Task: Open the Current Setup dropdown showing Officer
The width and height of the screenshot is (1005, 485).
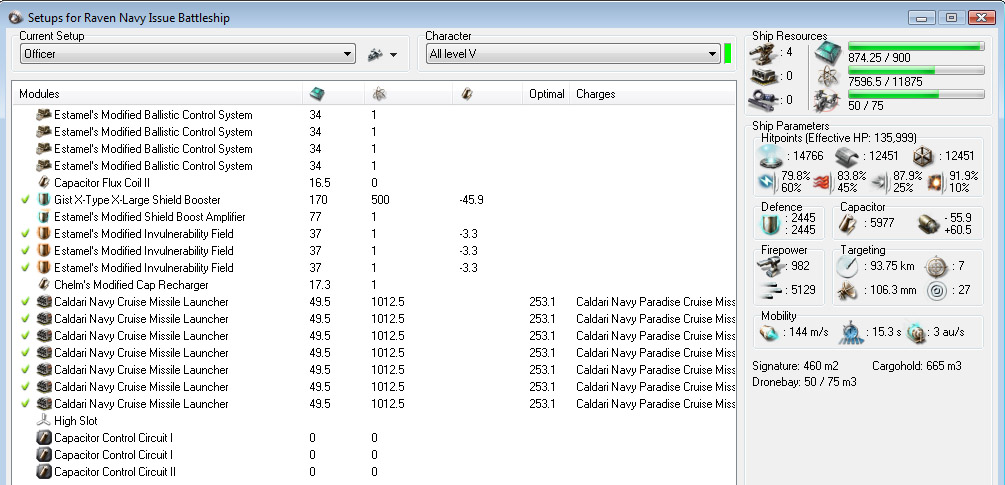Action: coord(187,54)
